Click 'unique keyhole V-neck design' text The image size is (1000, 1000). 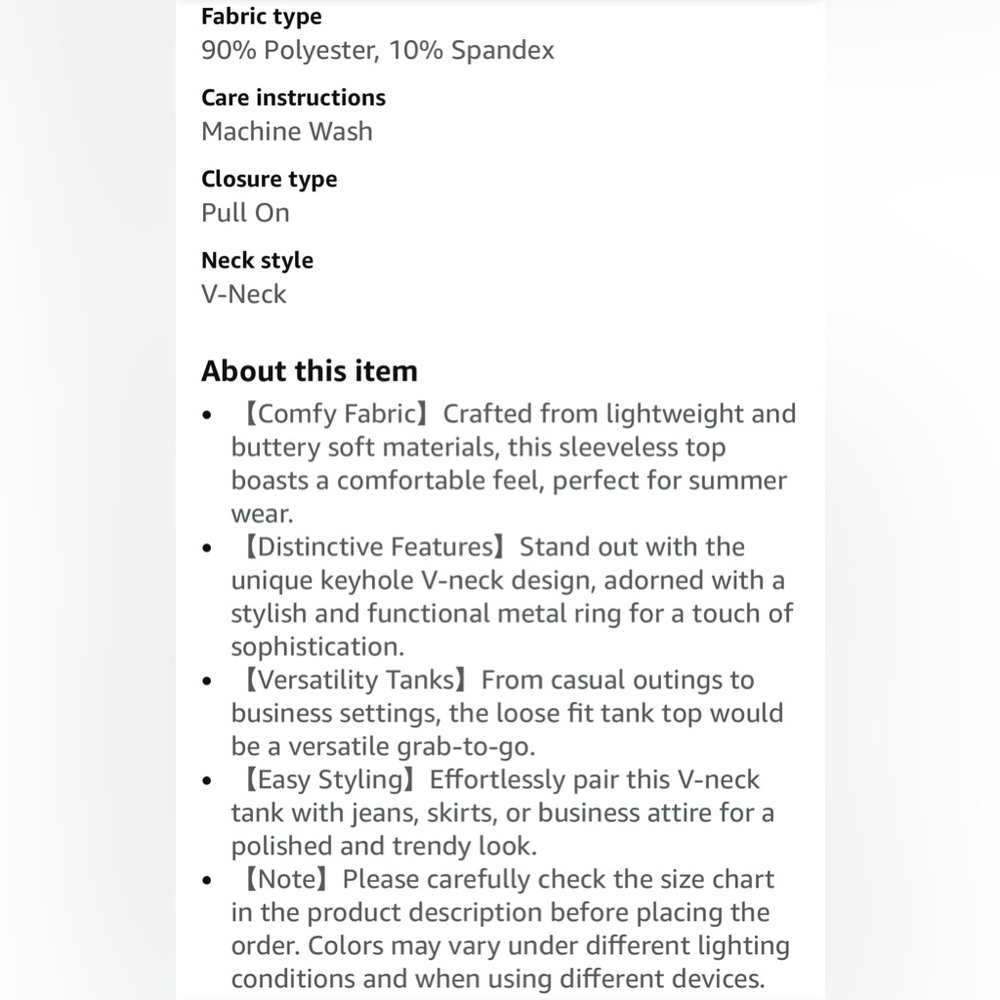[413, 580]
